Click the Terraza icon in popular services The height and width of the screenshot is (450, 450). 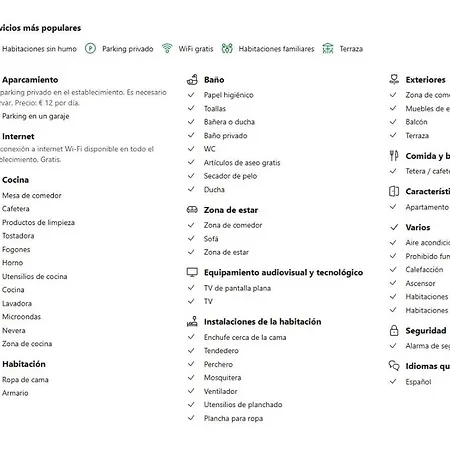[x=328, y=49]
